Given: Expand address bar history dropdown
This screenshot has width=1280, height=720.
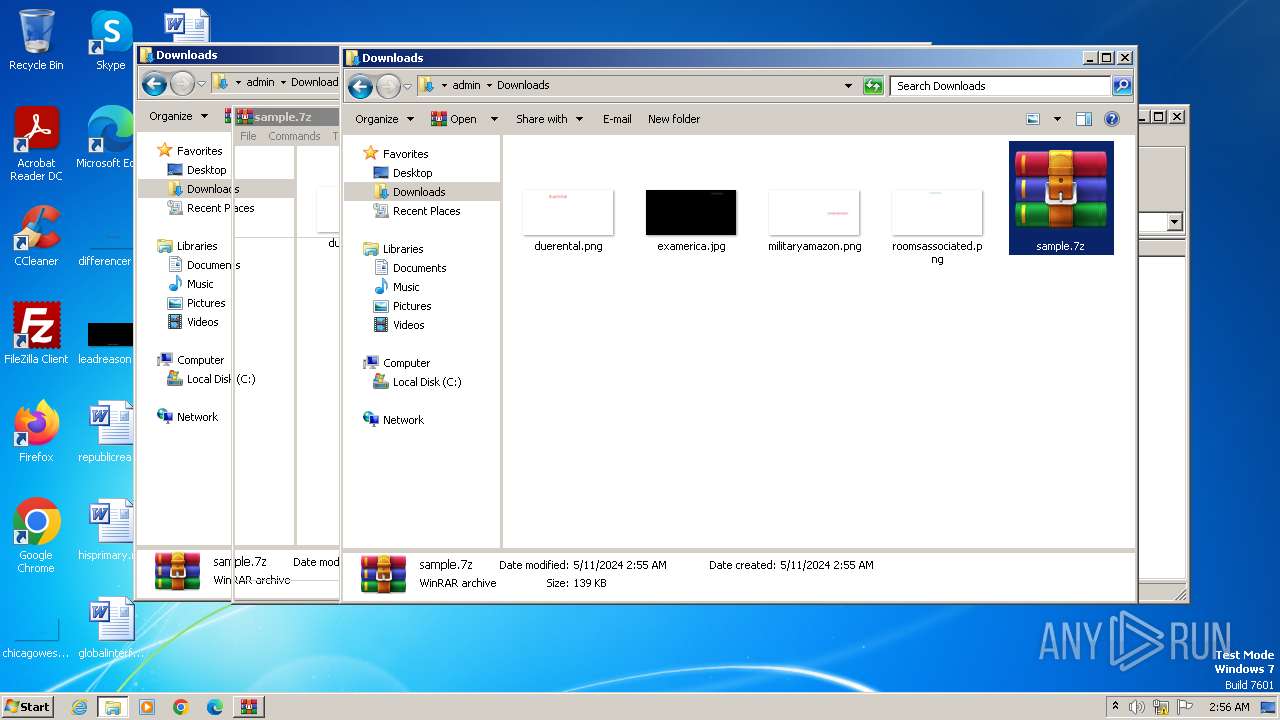Looking at the screenshot, I should click(x=848, y=86).
